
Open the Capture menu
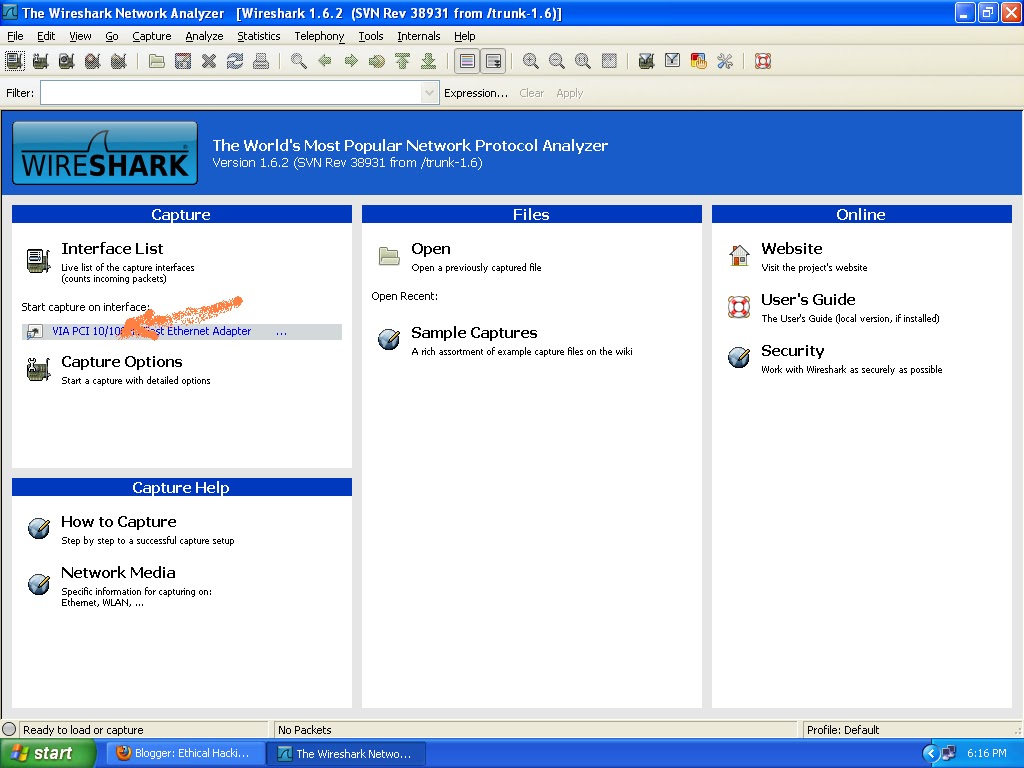[x=152, y=36]
